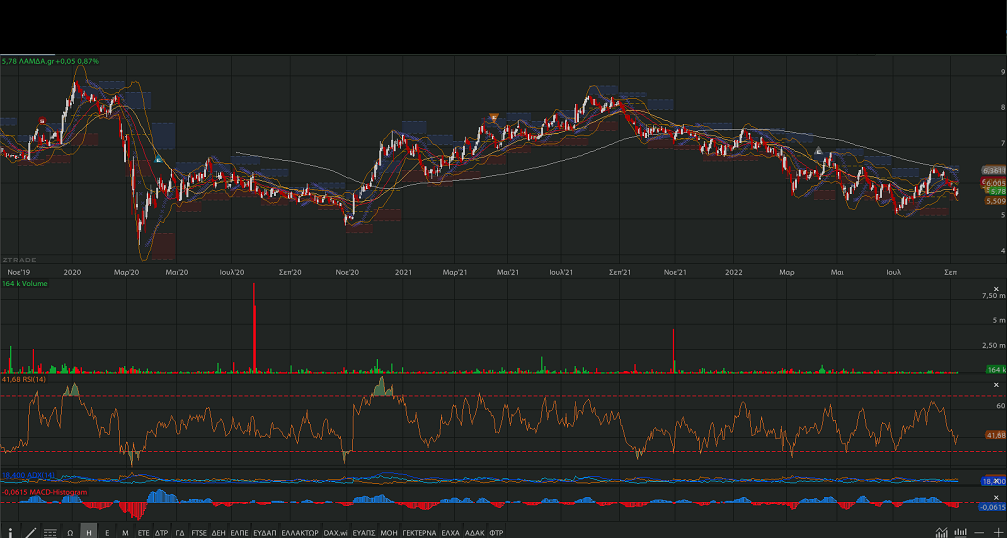Switch to the M monthly timeframe
1007x538 pixels.
click(x=125, y=532)
